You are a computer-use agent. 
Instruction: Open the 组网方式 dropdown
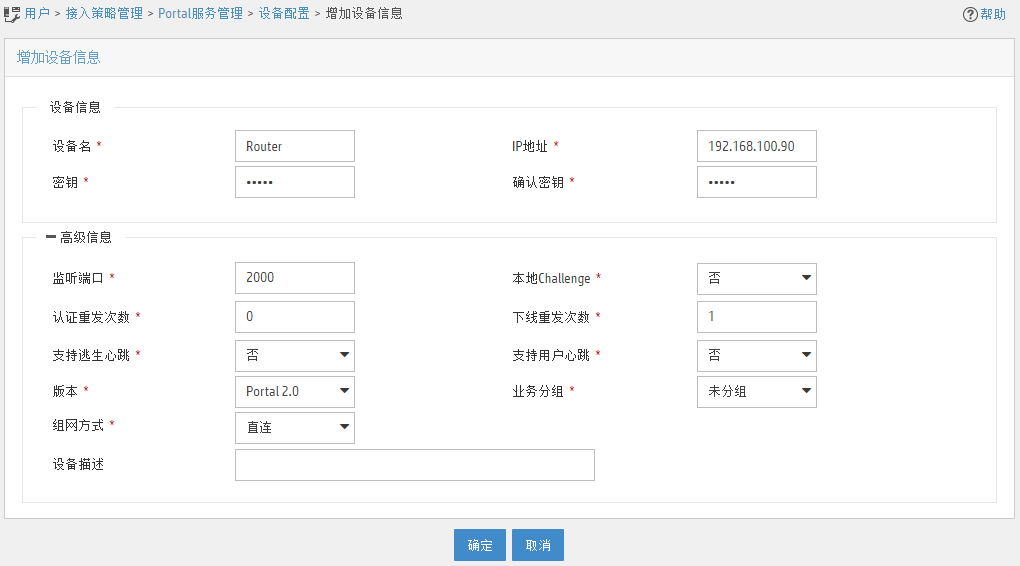click(294, 427)
